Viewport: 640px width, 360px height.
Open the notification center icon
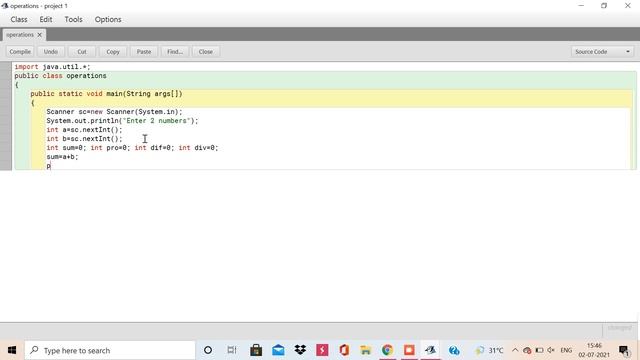click(624, 351)
